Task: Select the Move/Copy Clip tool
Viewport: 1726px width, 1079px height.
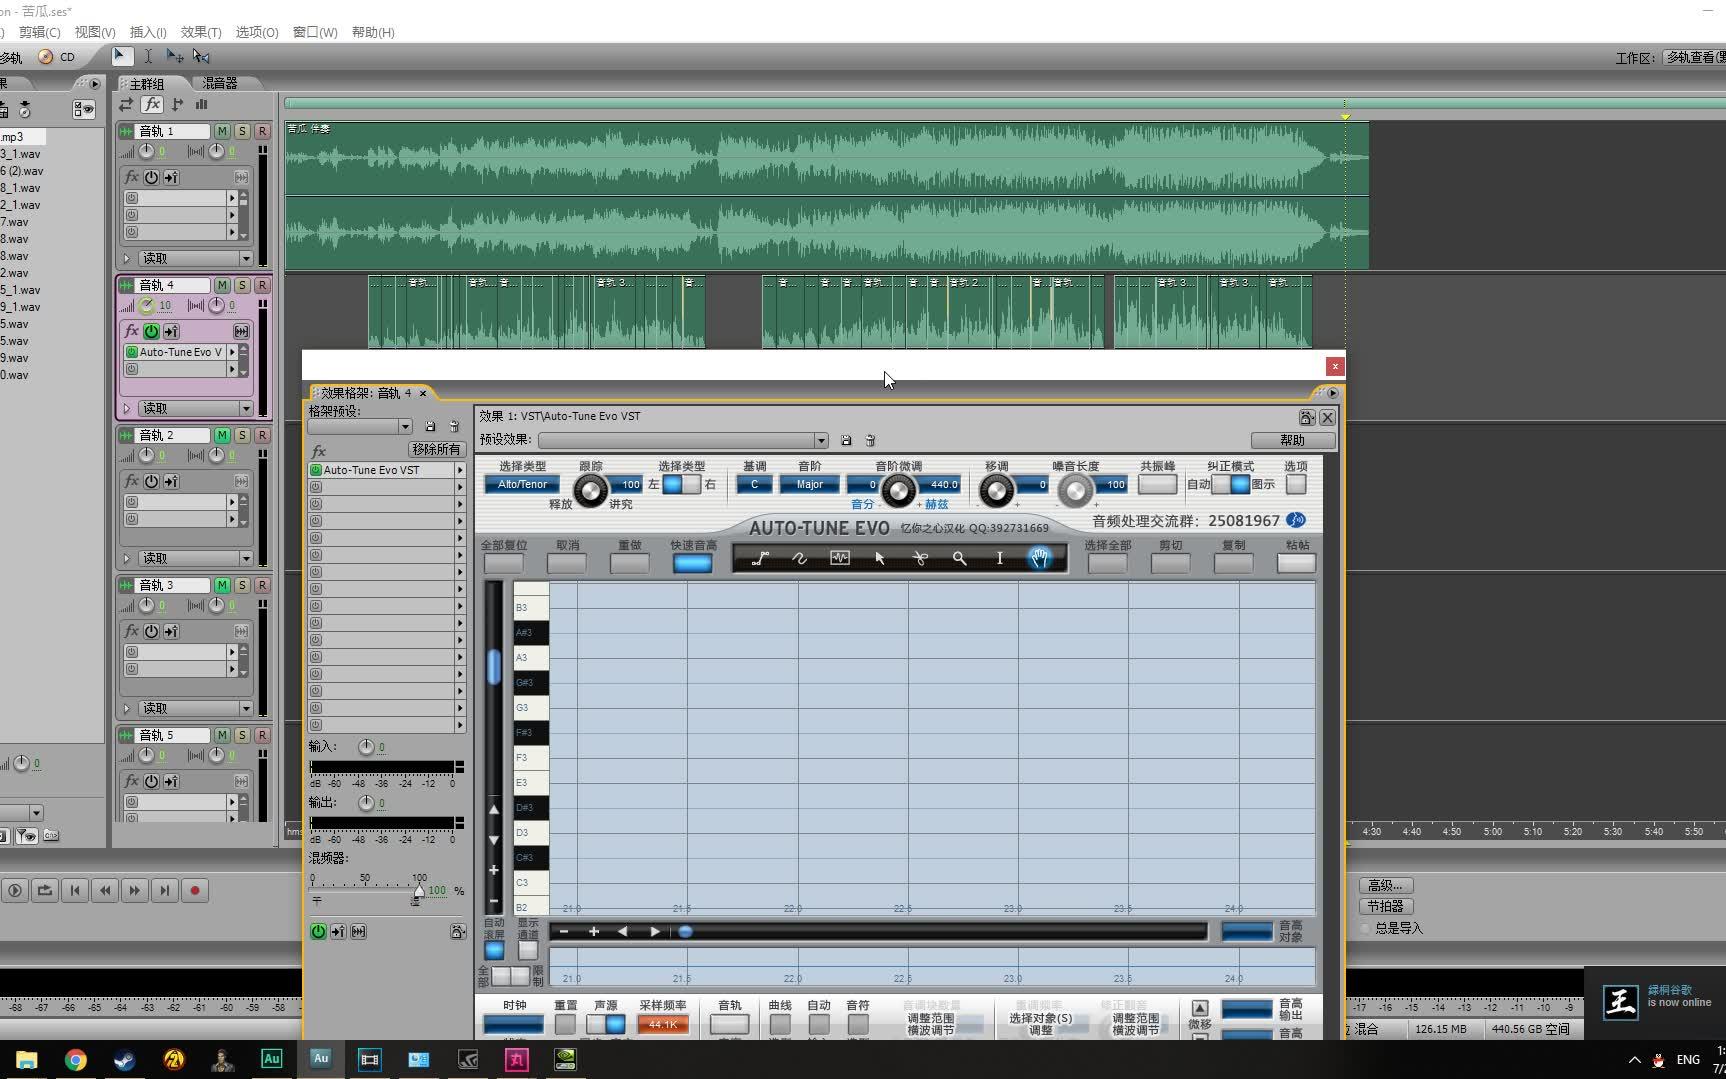Action: click(175, 56)
